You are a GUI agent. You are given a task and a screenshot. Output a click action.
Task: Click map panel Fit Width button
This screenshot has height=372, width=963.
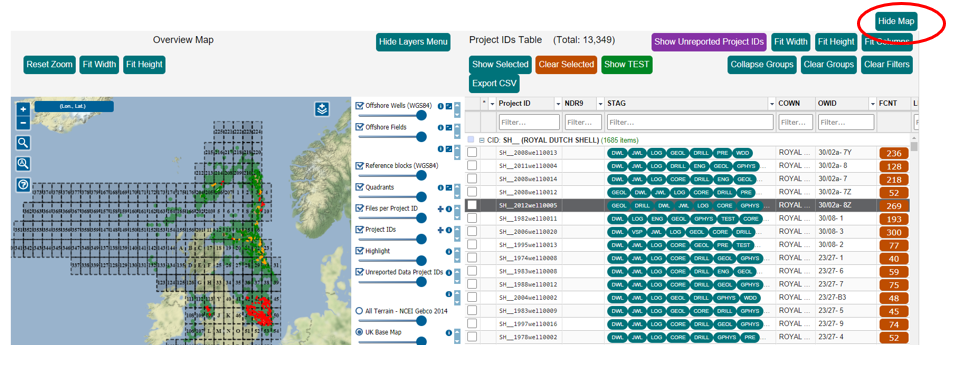(99, 64)
